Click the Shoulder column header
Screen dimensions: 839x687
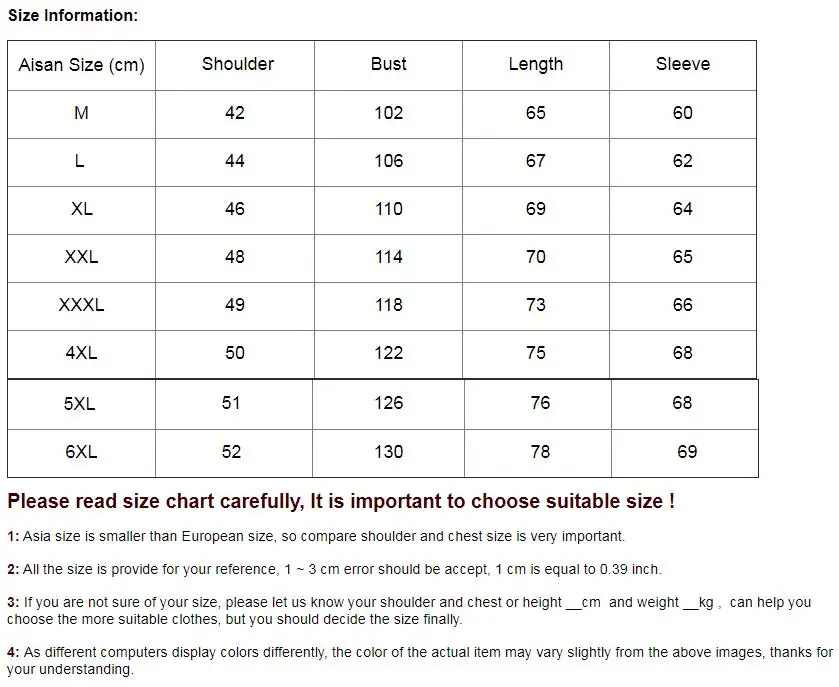(x=237, y=64)
